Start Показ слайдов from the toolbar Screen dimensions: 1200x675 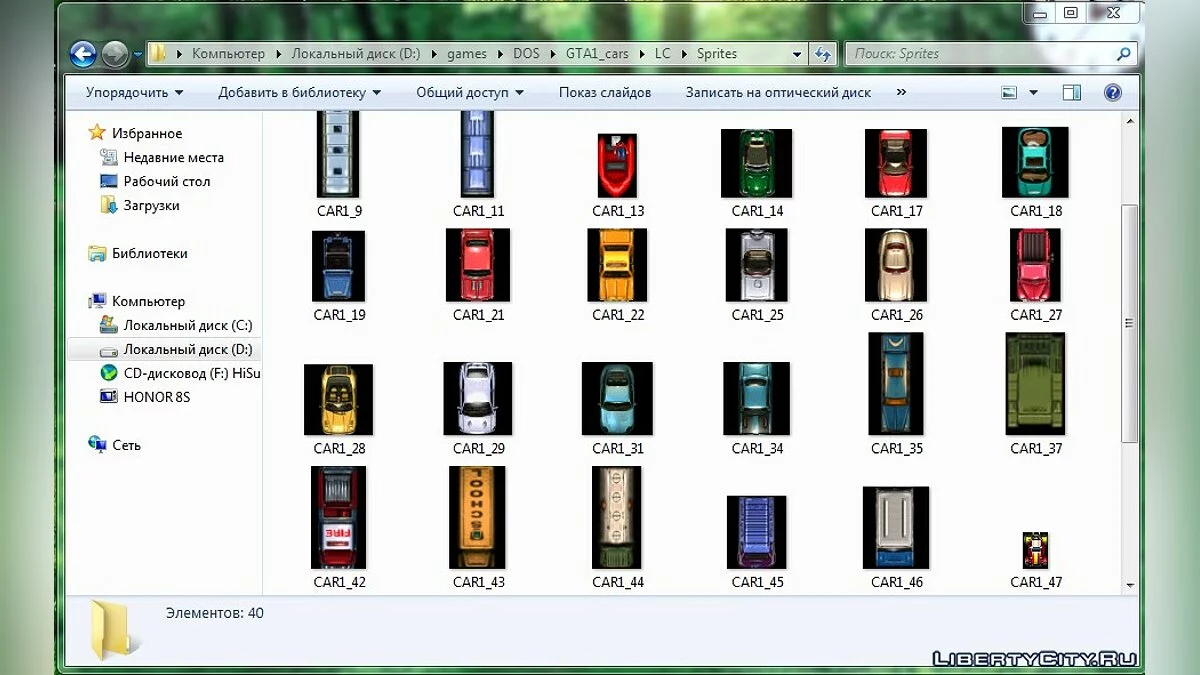point(604,91)
